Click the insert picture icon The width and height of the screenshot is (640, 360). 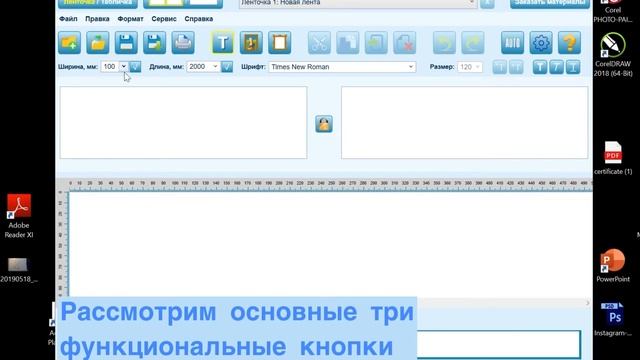coord(251,42)
